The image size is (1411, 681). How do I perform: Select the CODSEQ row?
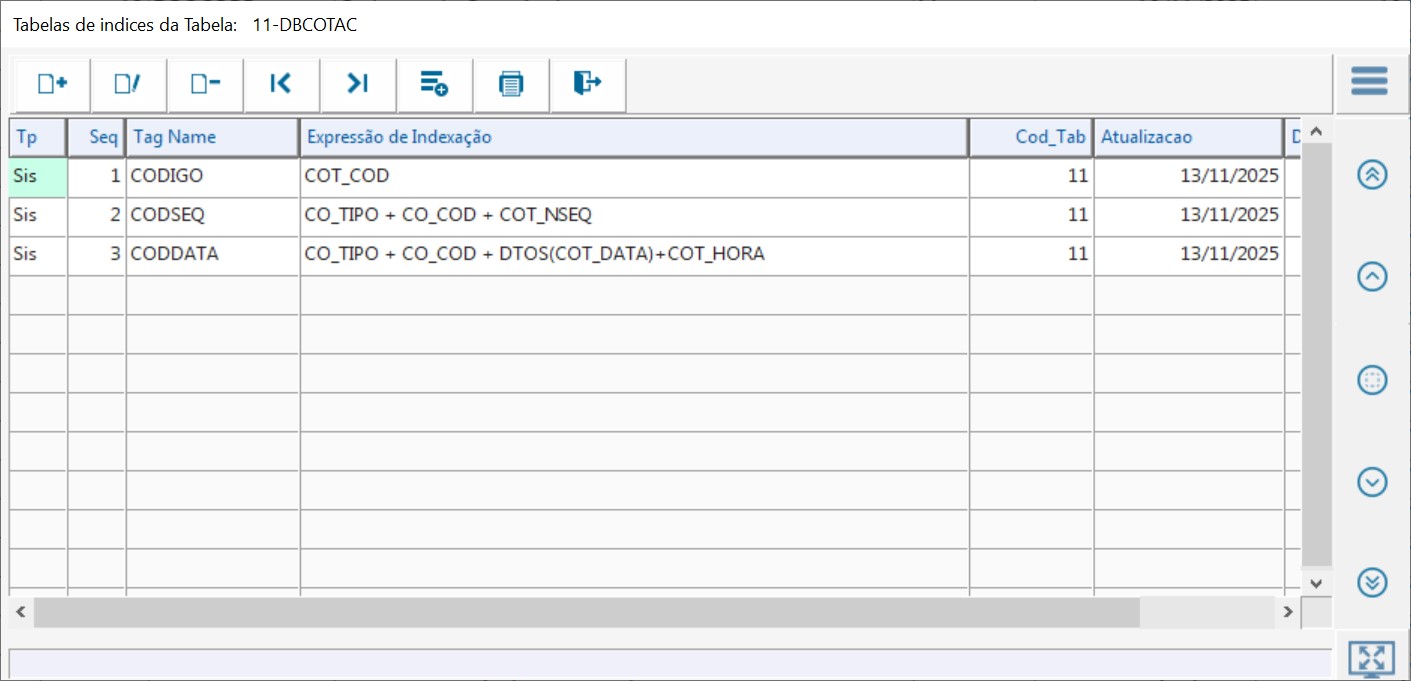(212, 215)
